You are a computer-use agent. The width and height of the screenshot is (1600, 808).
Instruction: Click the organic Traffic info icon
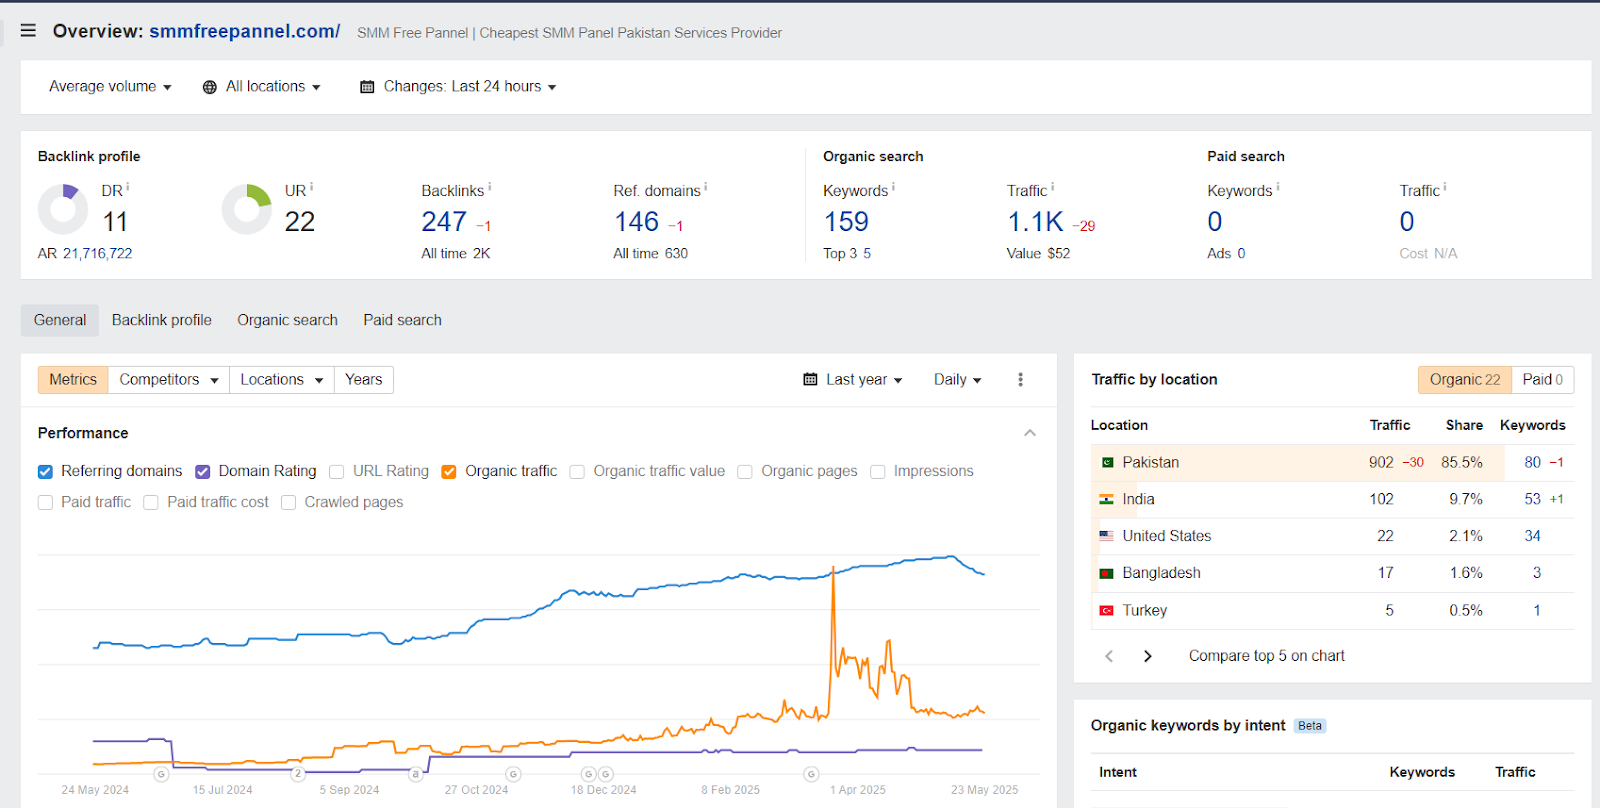pos(1053,187)
